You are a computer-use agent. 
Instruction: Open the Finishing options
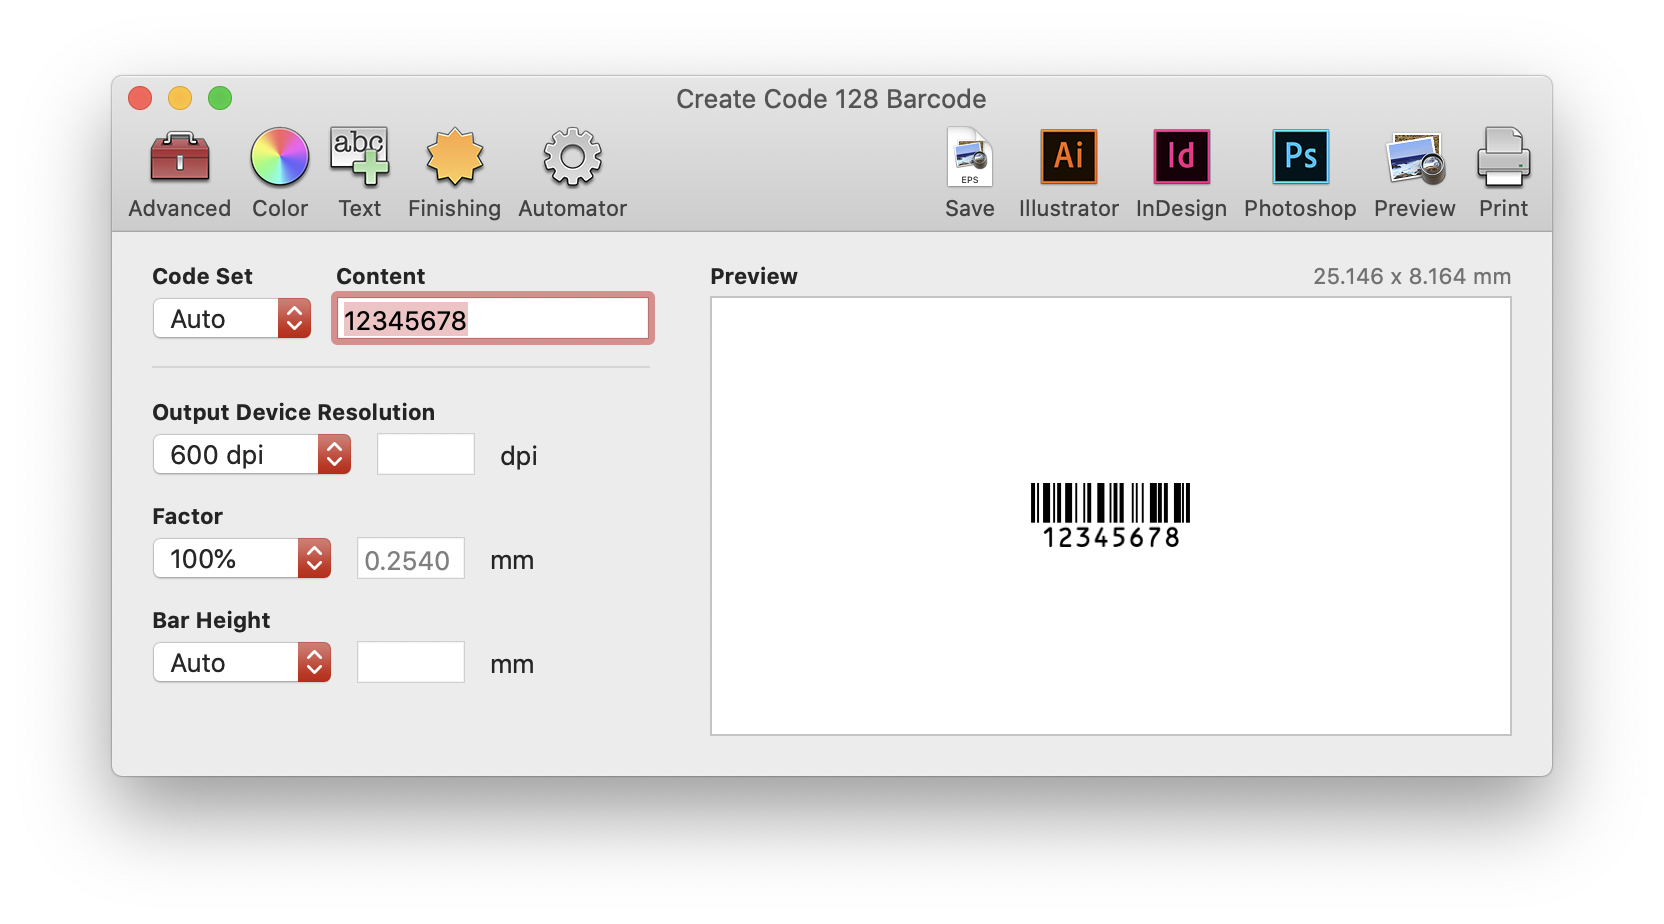454,173
